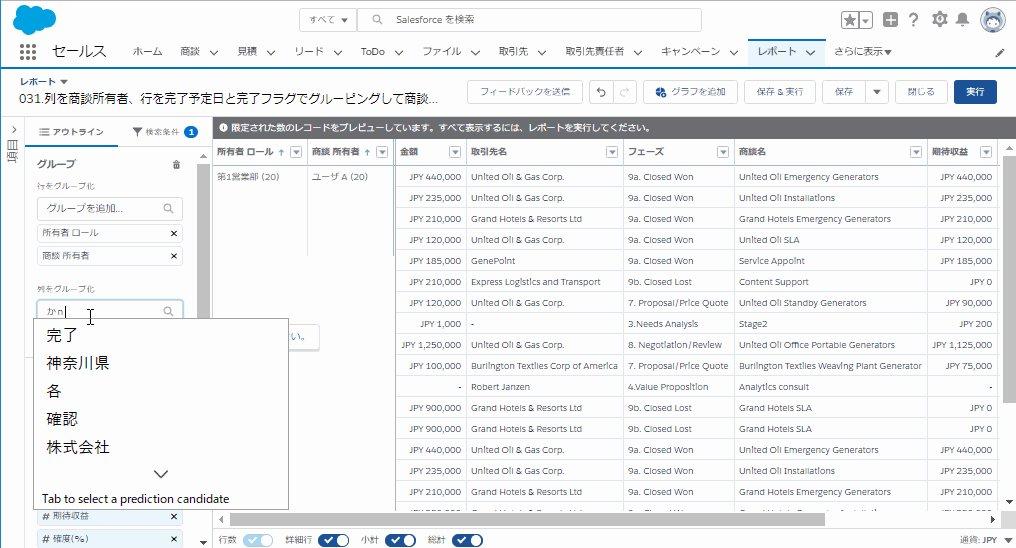Open the App Launcher grid icon
The width and height of the screenshot is (1016, 548).
click(27, 52)
